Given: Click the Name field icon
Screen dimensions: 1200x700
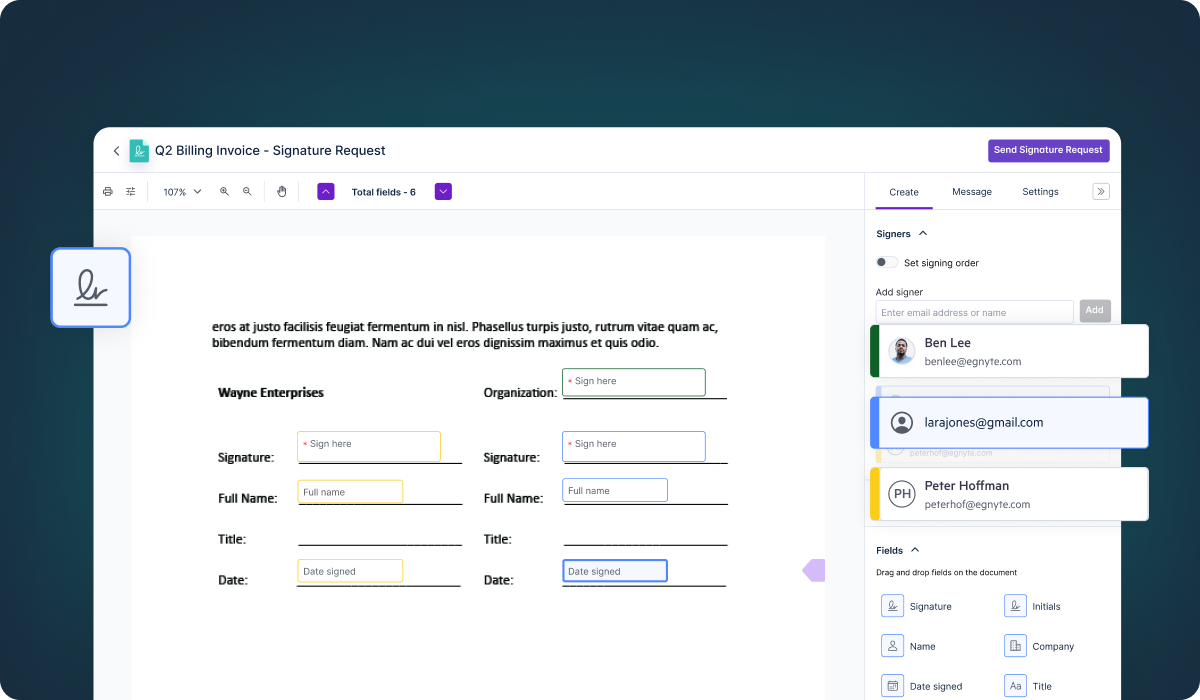Looking at the screenshot, I should click(892, 645).
